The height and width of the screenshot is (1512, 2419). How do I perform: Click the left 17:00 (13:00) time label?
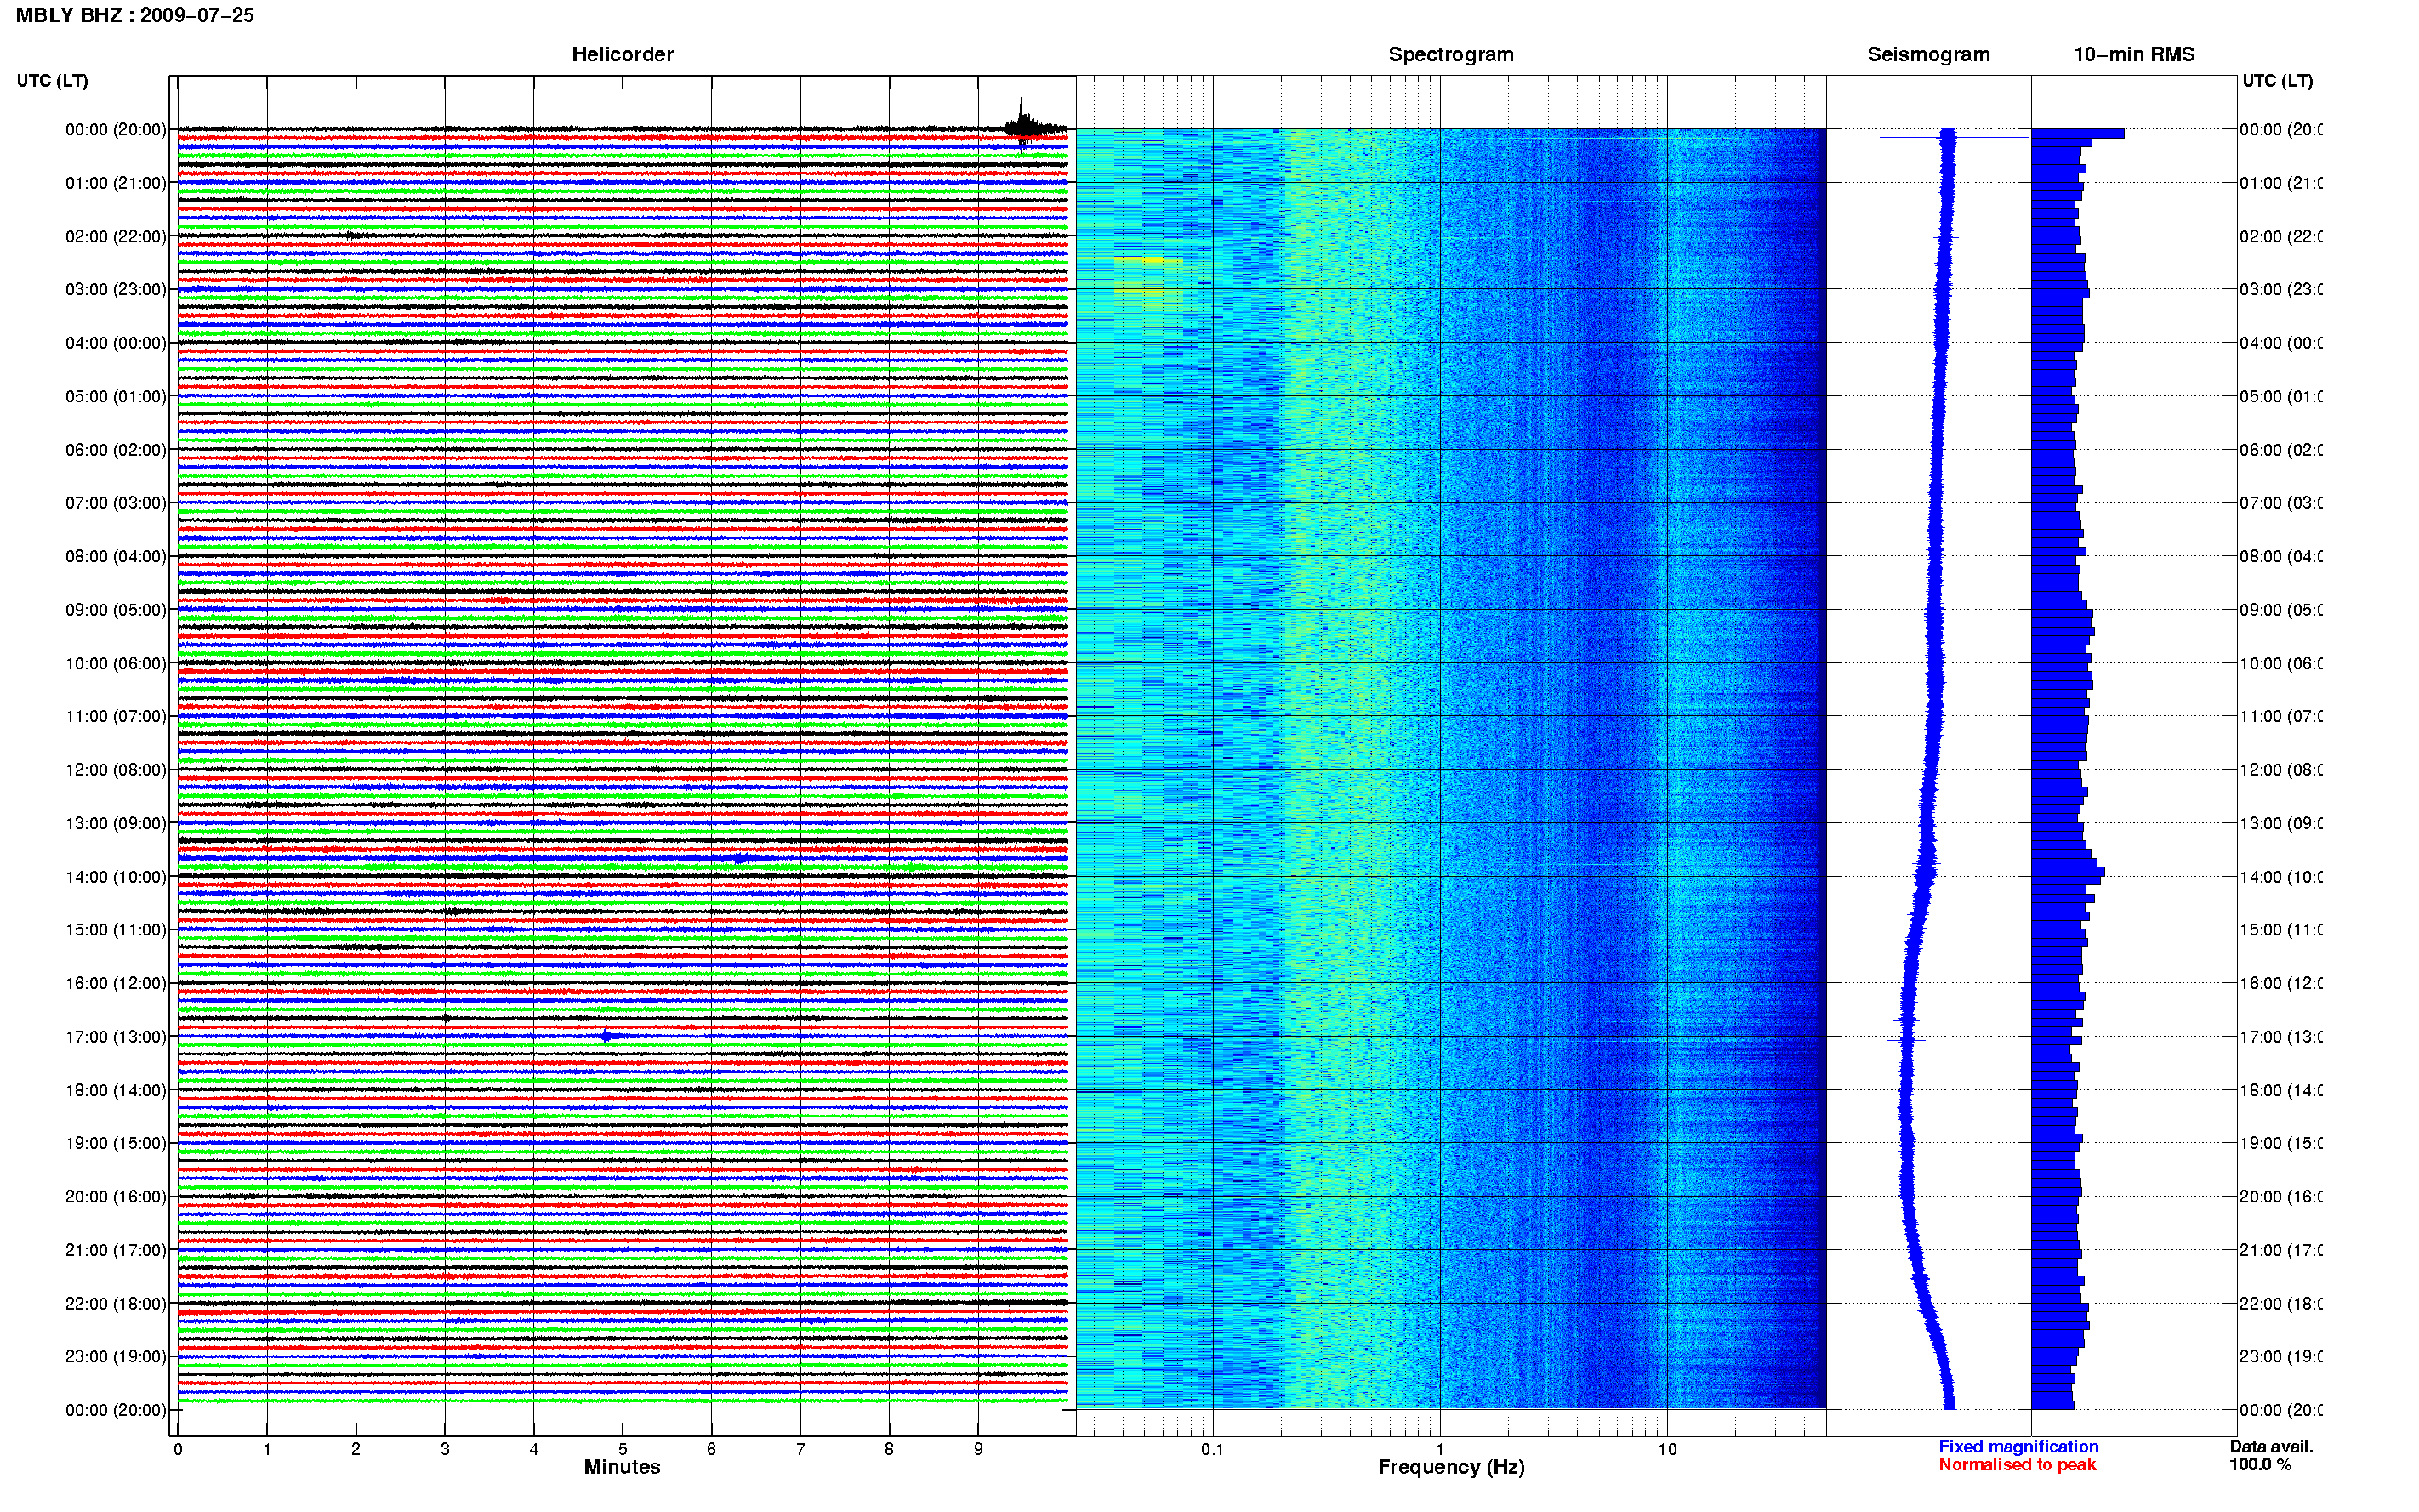click(x=116, y=1037)
